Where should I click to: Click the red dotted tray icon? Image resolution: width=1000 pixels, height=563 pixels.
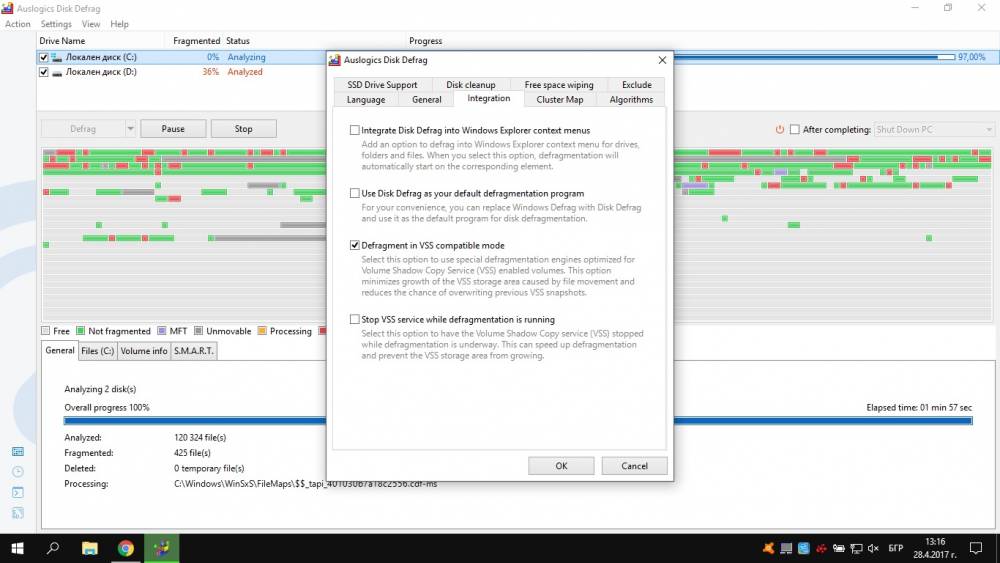pyautogui.click(x=821, y=548)
